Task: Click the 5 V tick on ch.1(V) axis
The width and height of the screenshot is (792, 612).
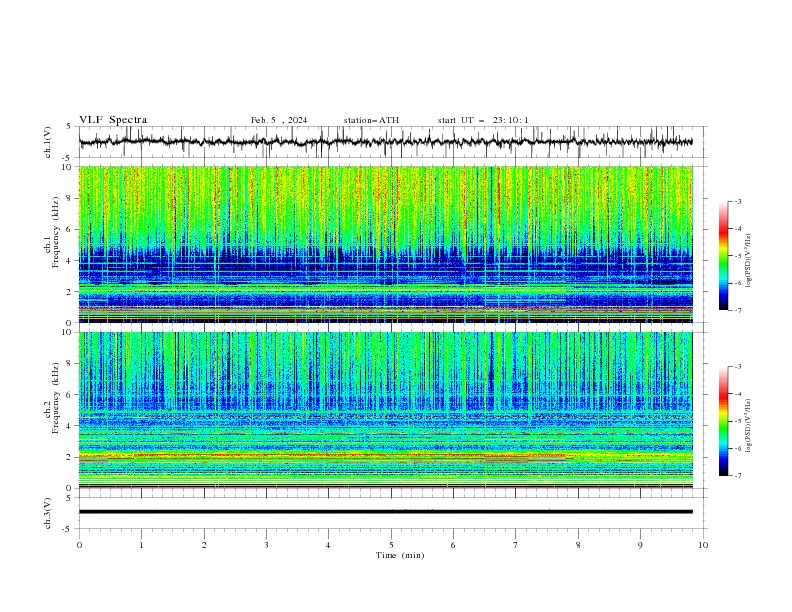Action: coord(69,127)
